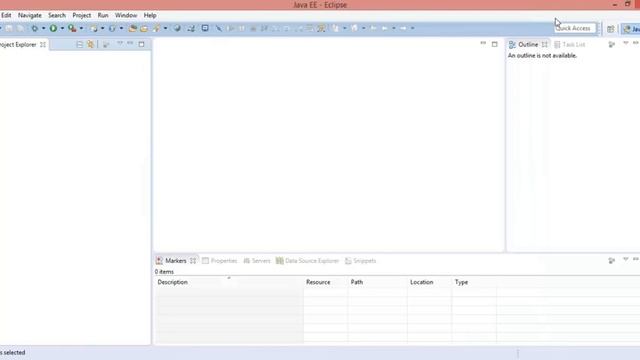Sort by the Type column header
This screenshot has height=360, width=640.
pos(474,282)
